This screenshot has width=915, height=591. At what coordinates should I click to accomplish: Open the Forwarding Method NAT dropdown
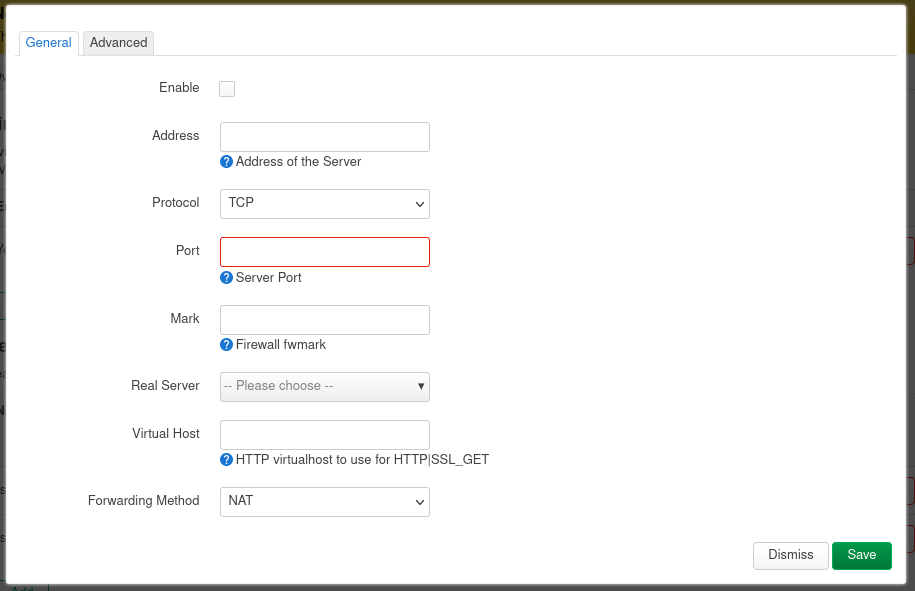pos(324,502)
